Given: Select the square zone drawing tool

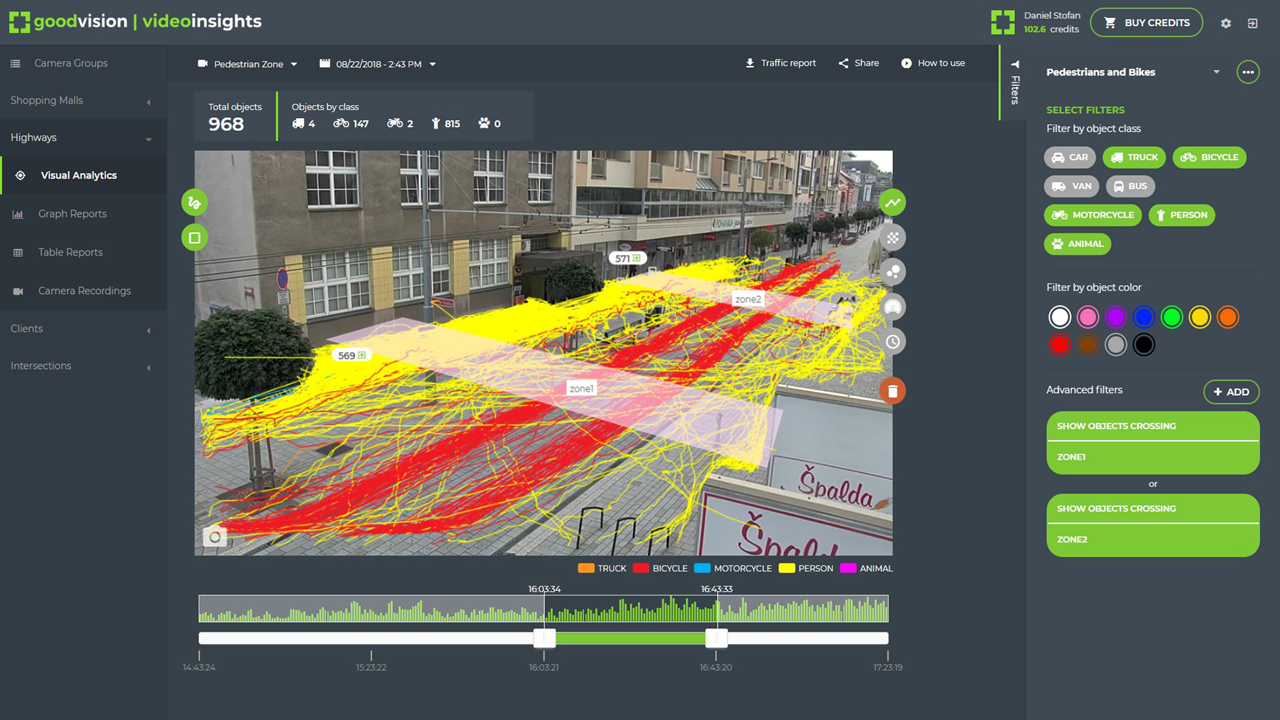Looking at the screenshot, I should [x=194, y=238].
